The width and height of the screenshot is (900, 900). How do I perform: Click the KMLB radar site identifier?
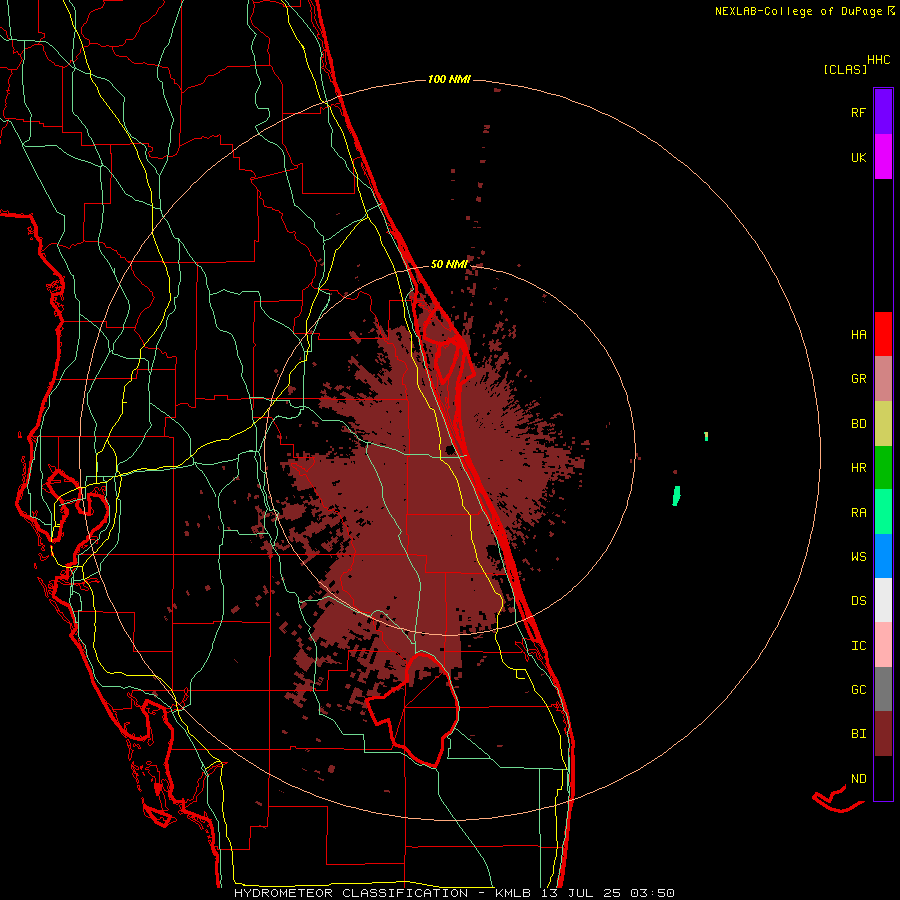[x=515, y=893]
